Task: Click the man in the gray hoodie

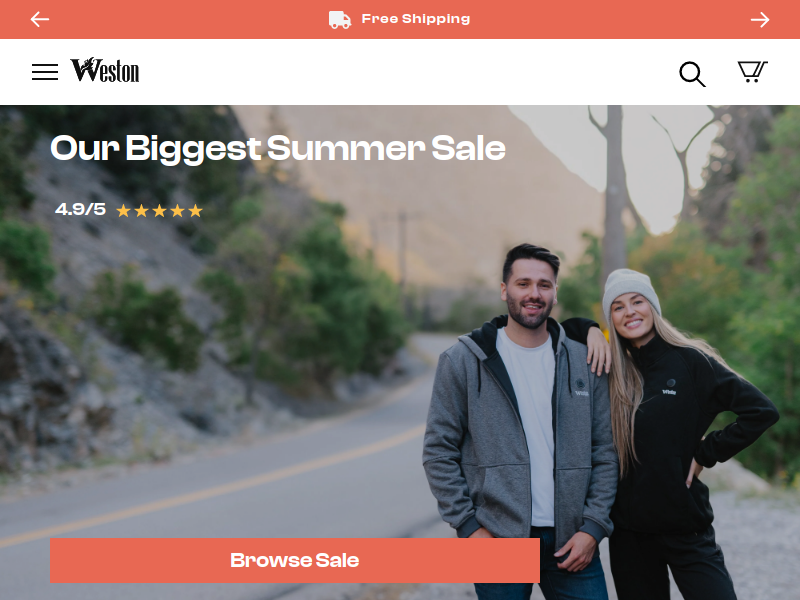Action: [x=520, y=408]
